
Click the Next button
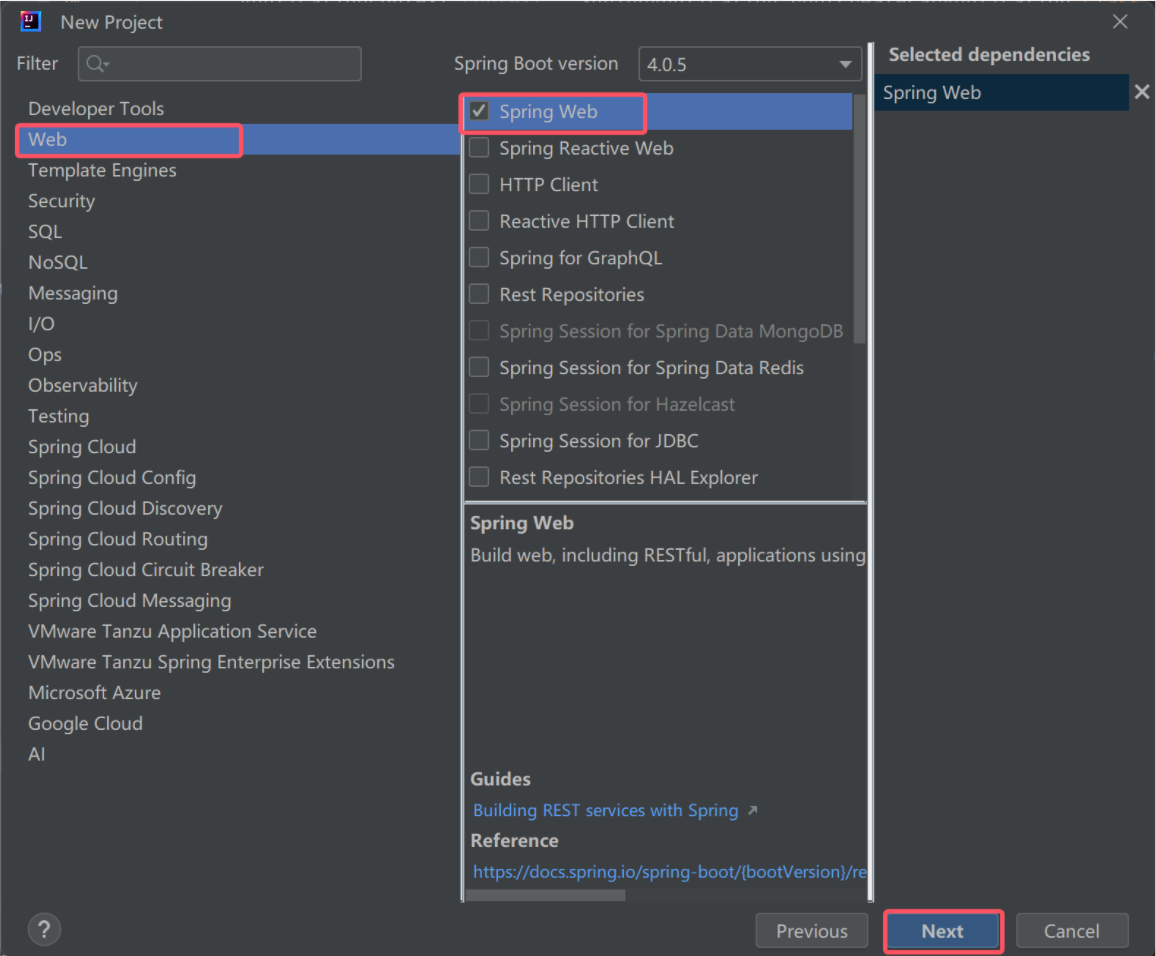(943, 931)
